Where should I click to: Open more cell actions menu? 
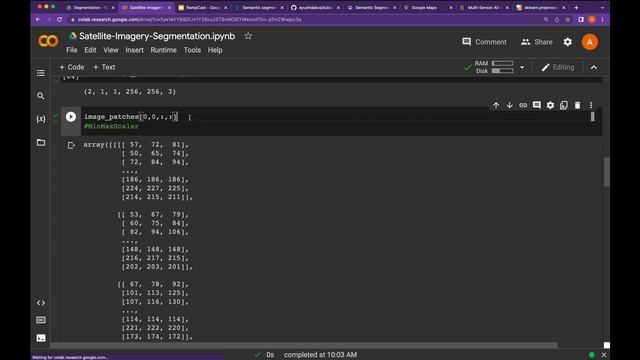click(x=591, y=105)
